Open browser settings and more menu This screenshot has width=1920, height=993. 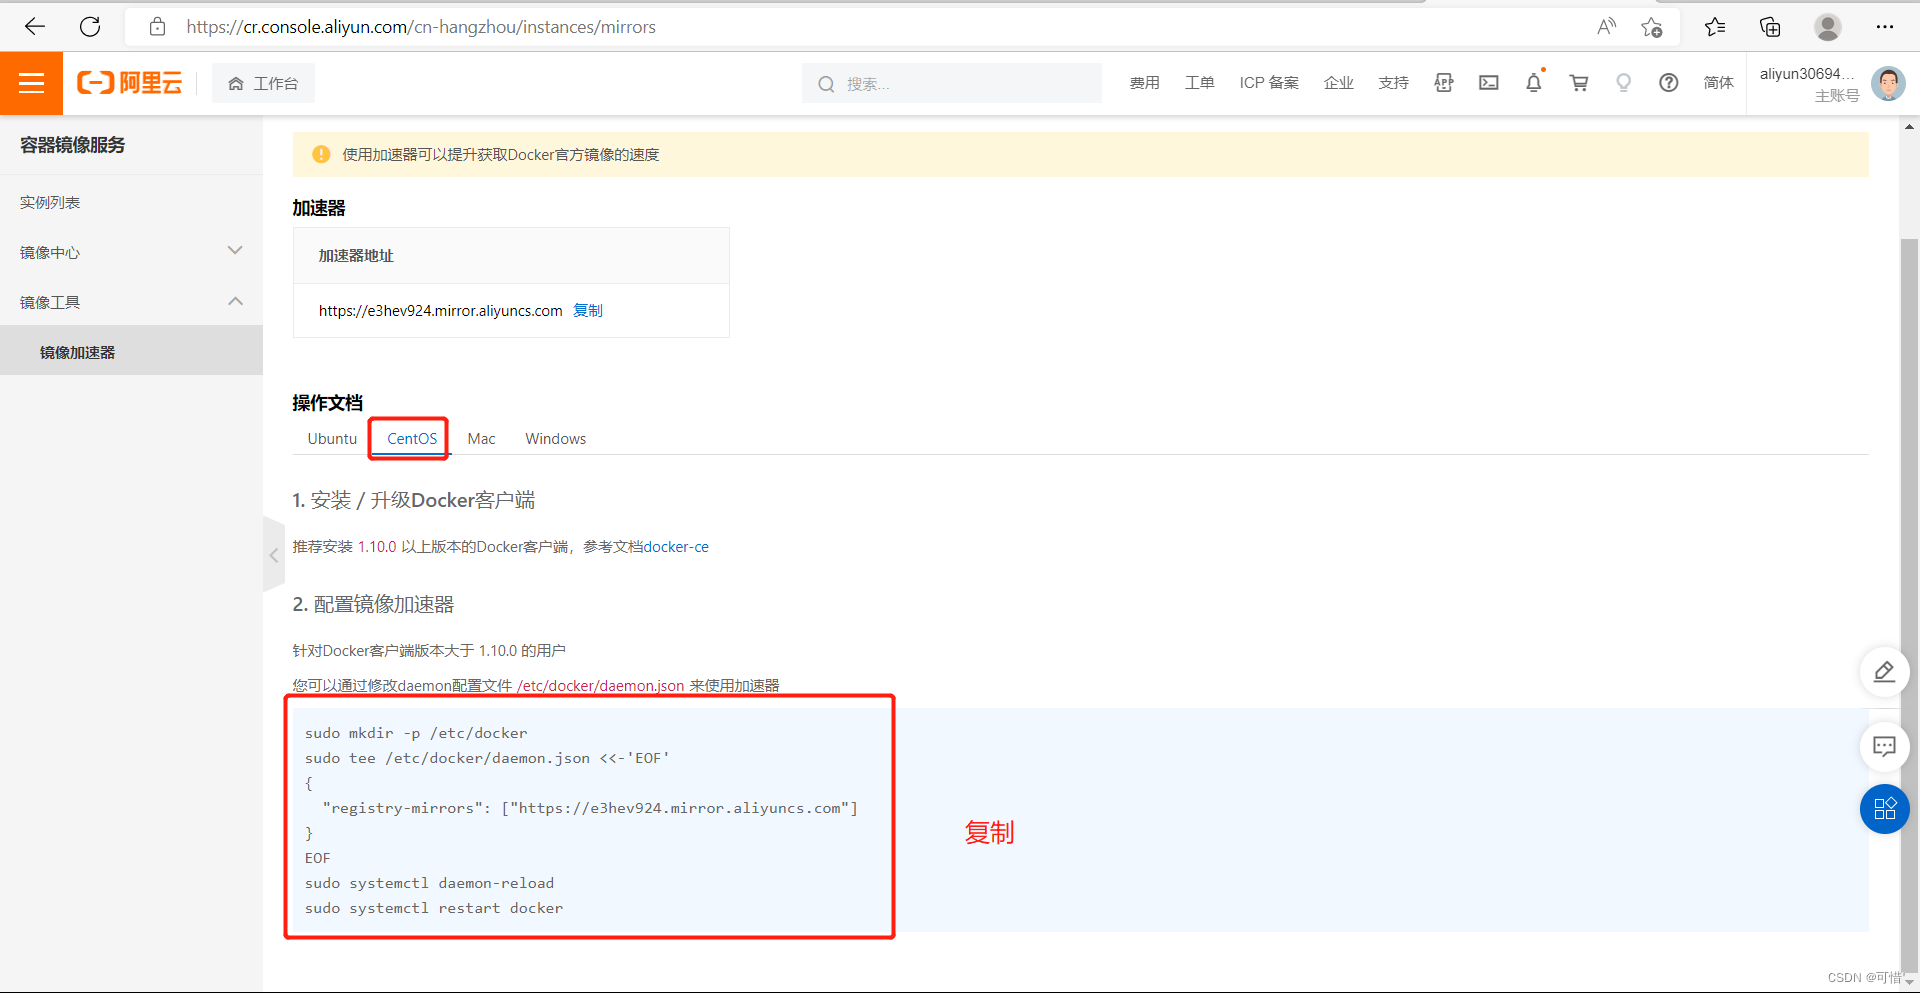pyautogui.click(x=1885, y=27)
